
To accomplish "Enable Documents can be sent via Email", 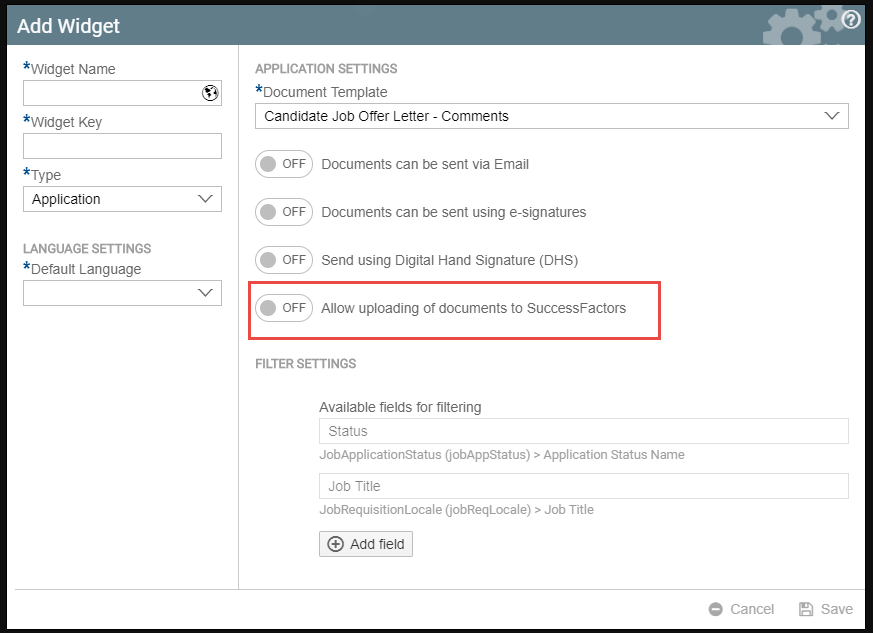I will (284, 164).
